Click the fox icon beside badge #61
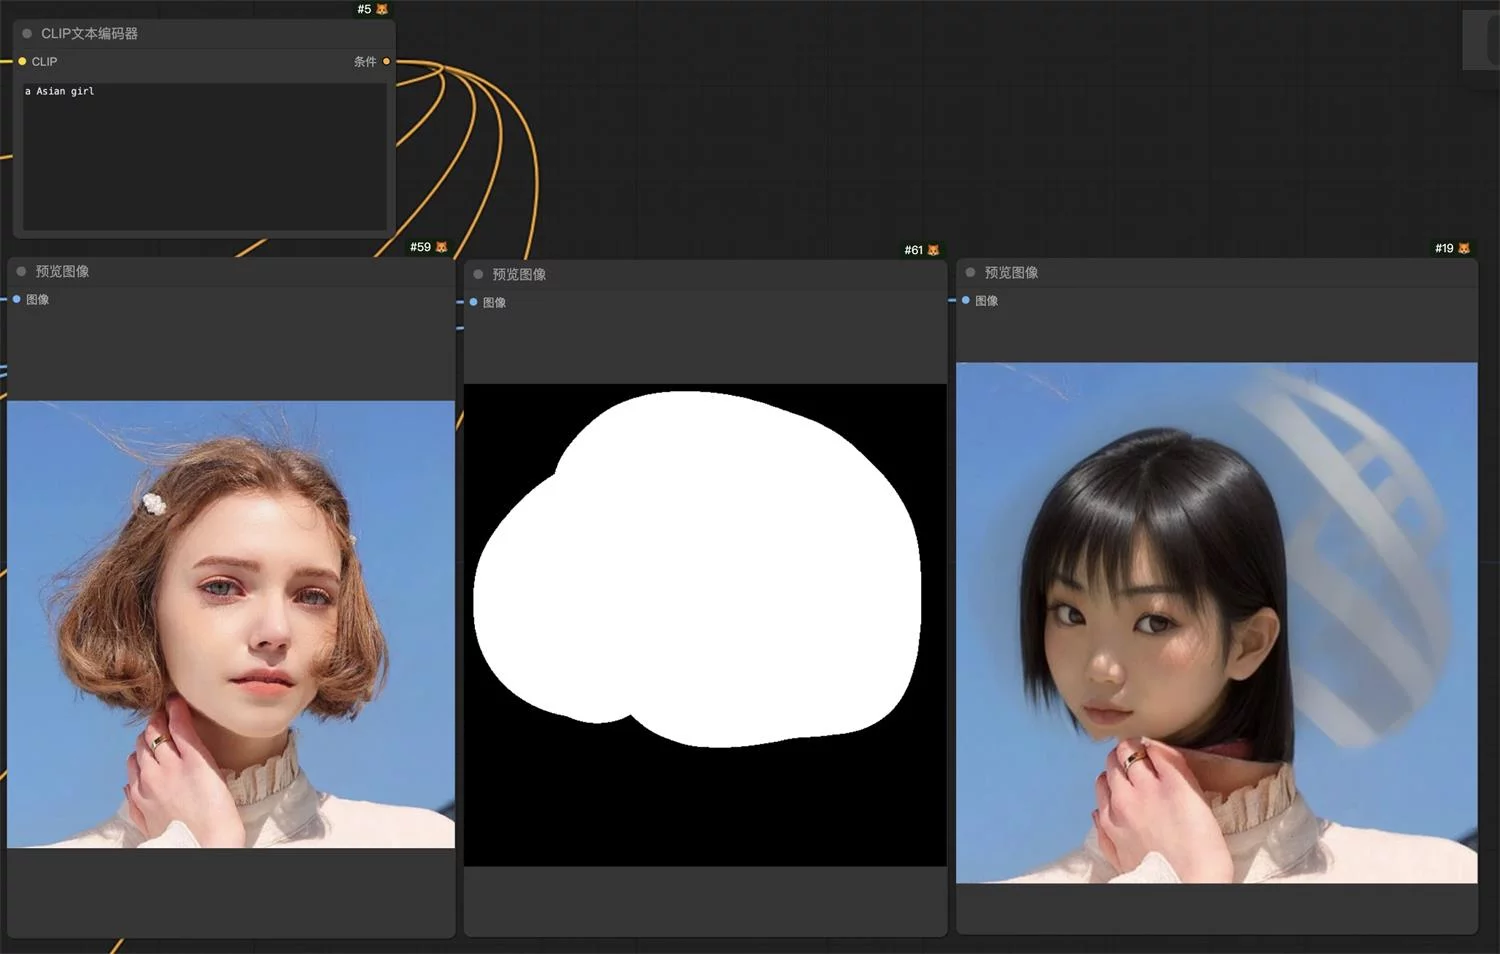The height and width of the screenshot is (954, 1500). click(x=934, y=250)
